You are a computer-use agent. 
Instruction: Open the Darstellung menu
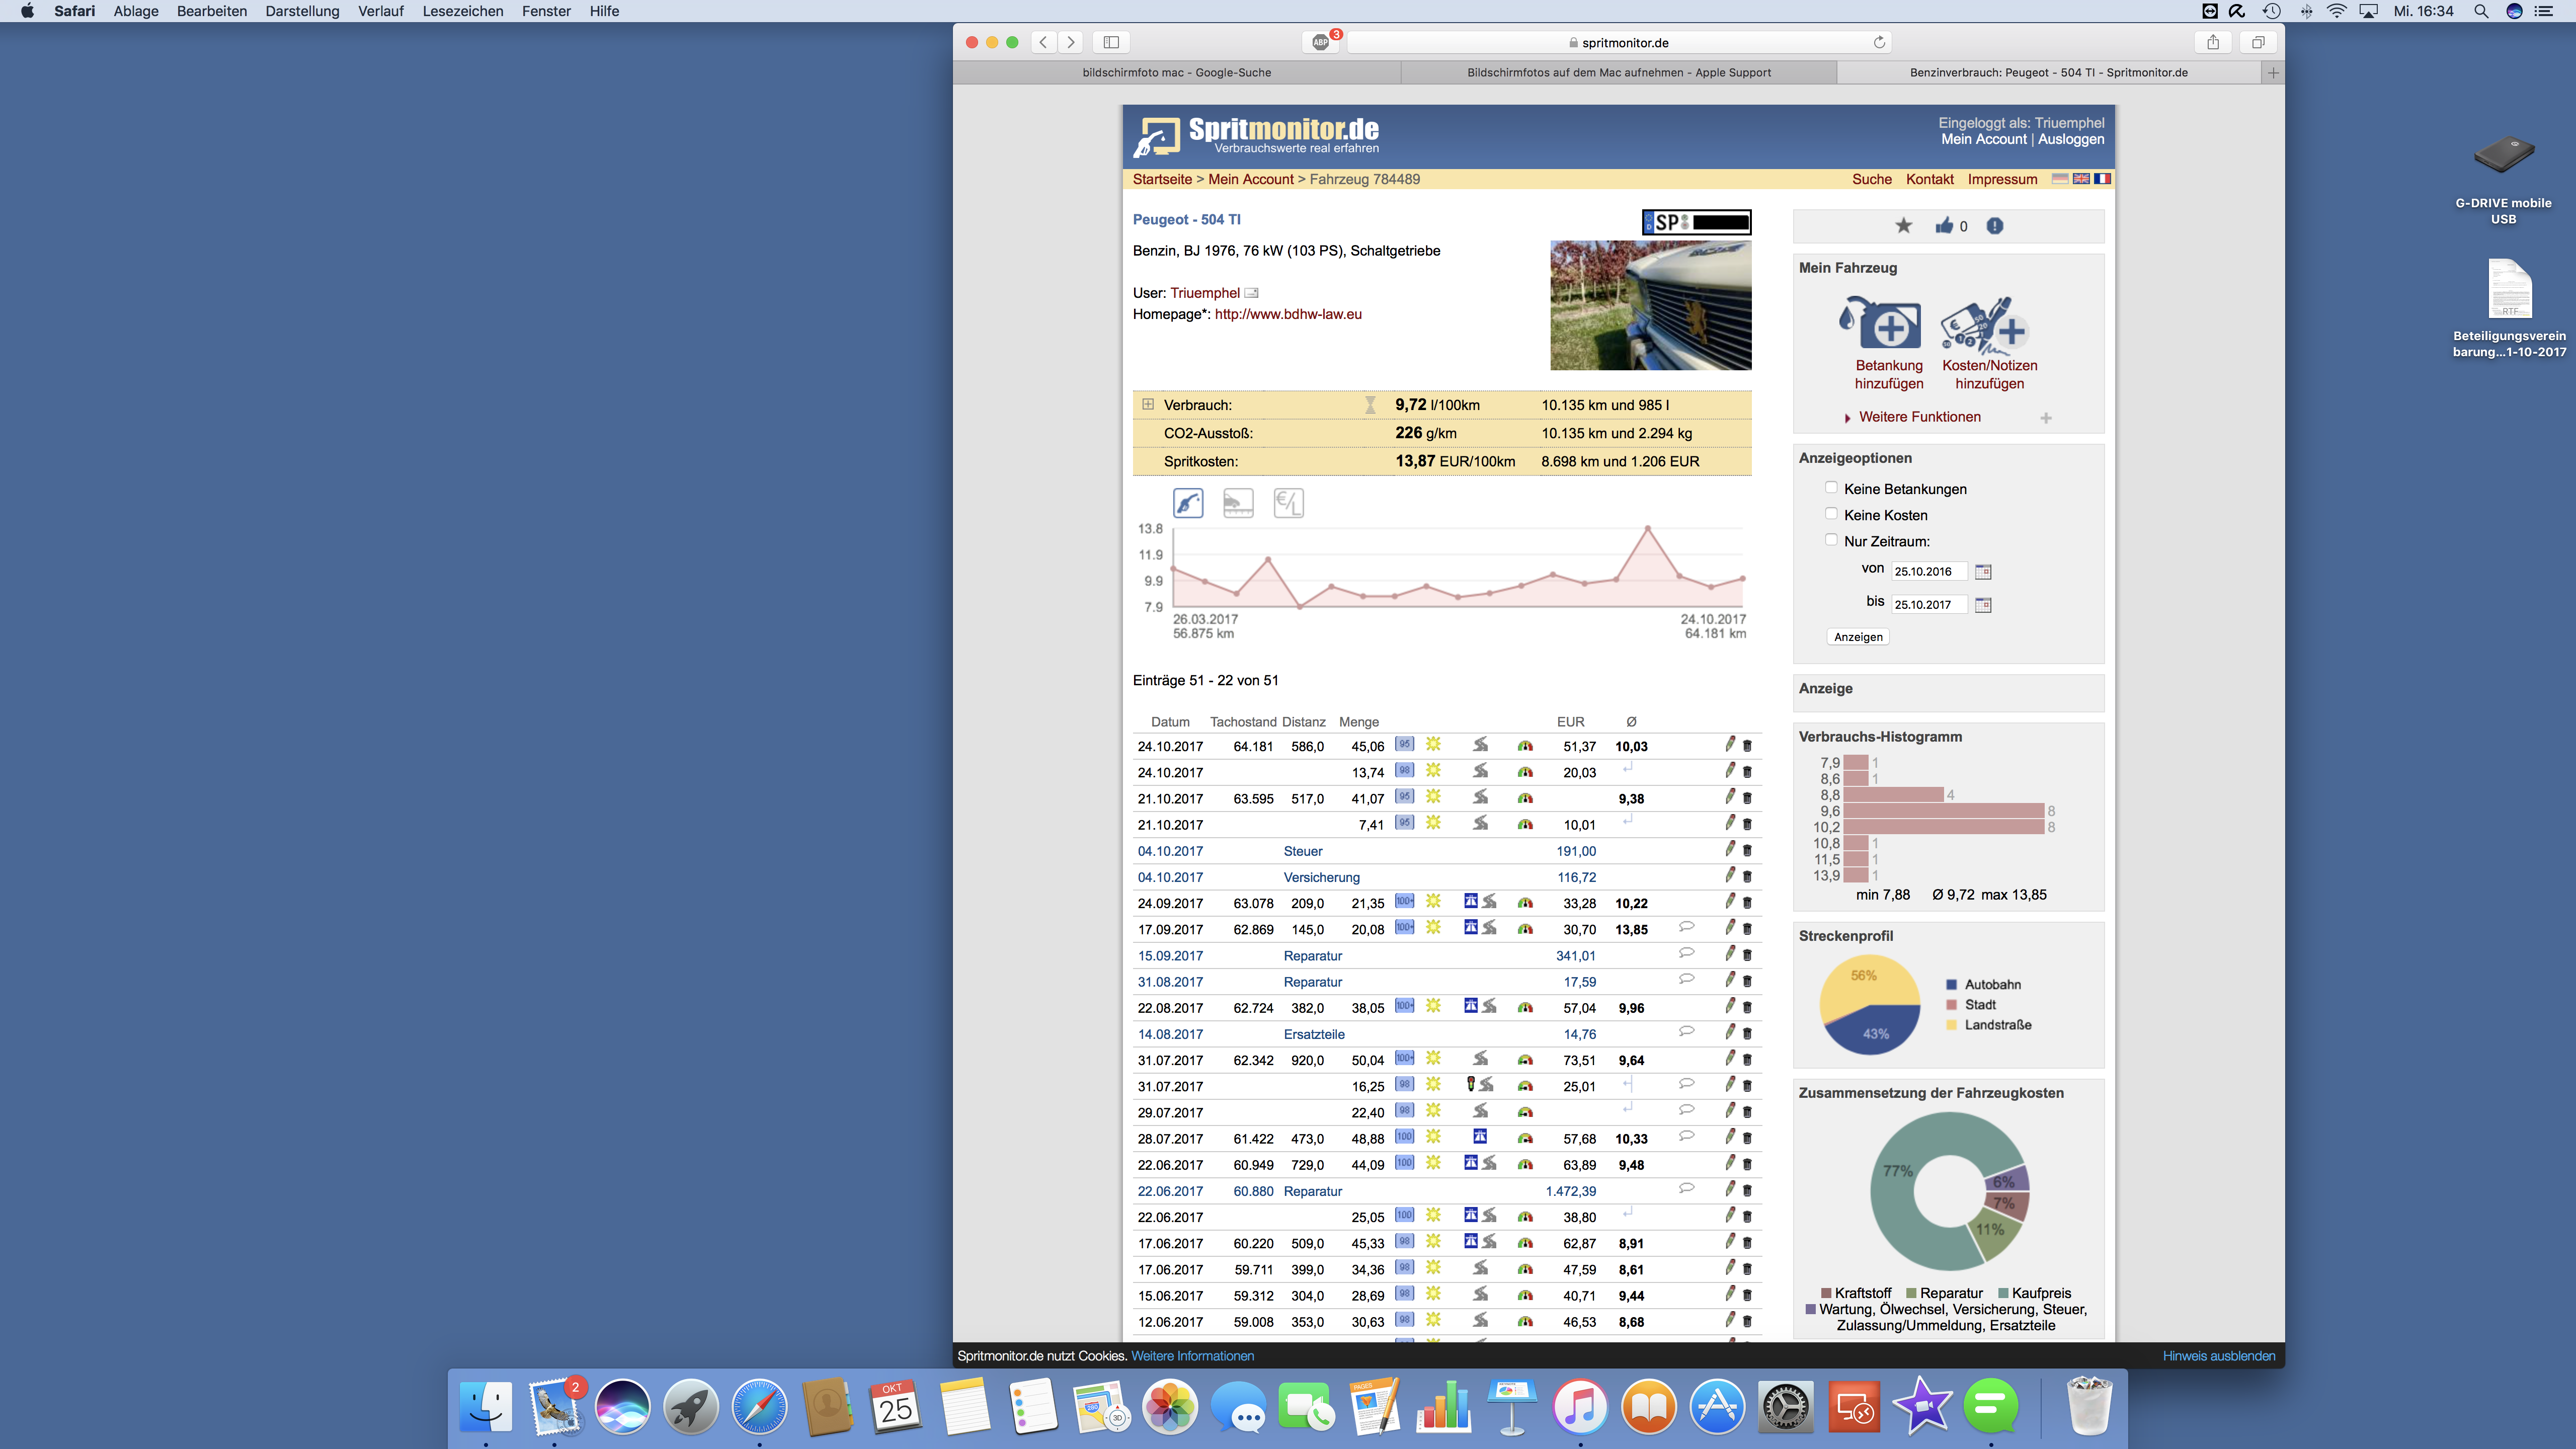(x=302, y=11)
